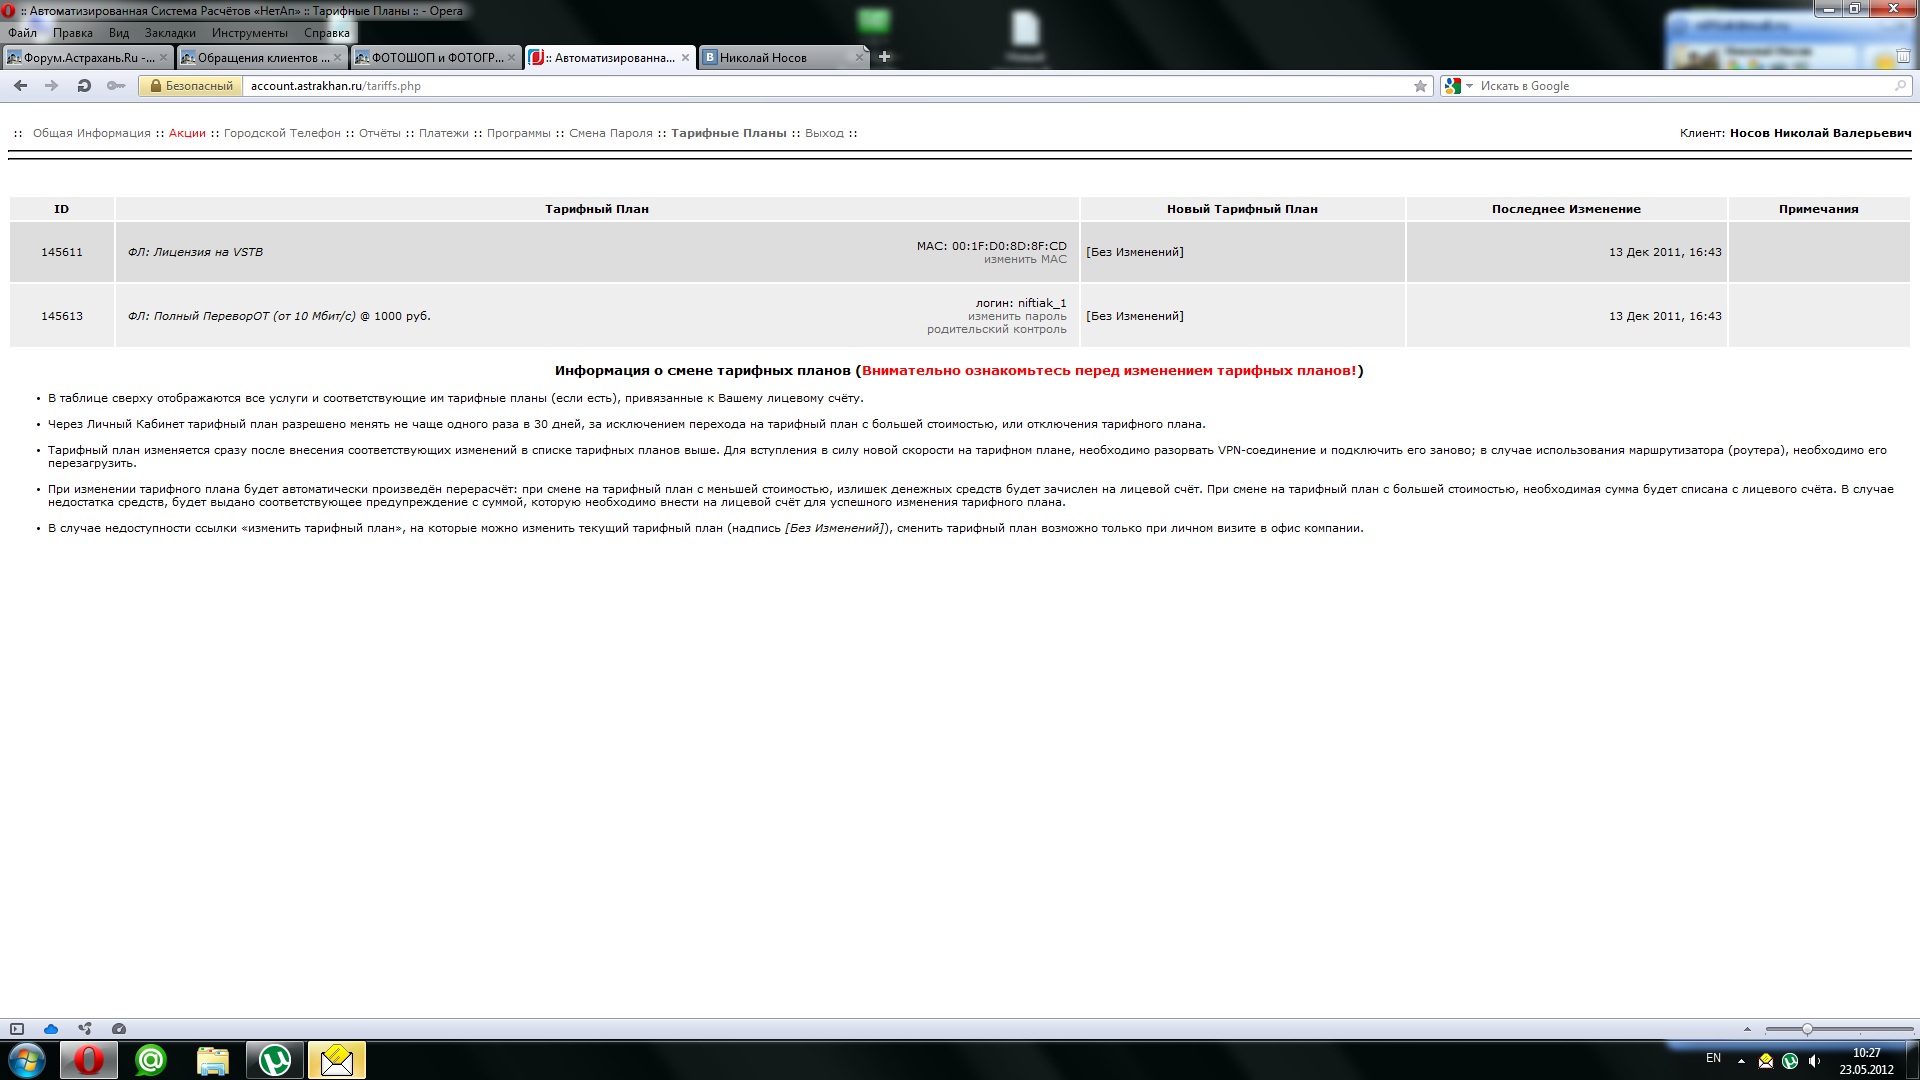Click the родительский контроль link

click(997, 330)
